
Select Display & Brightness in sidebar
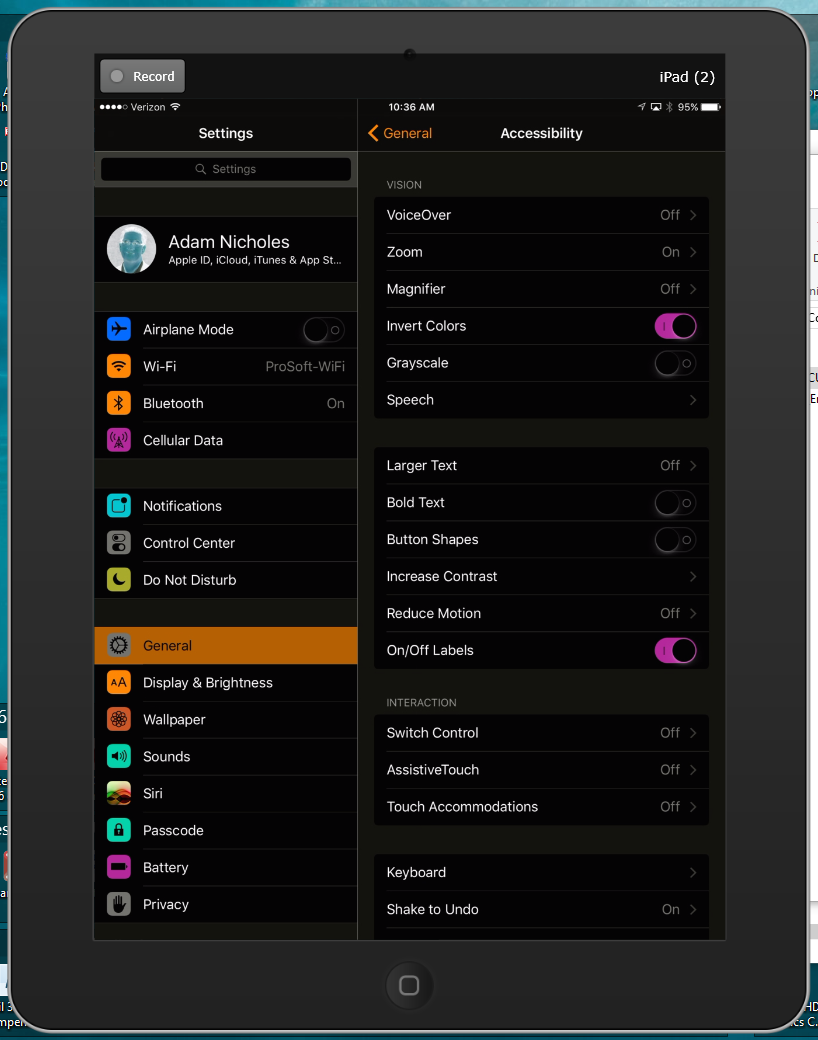pos(226,682)
